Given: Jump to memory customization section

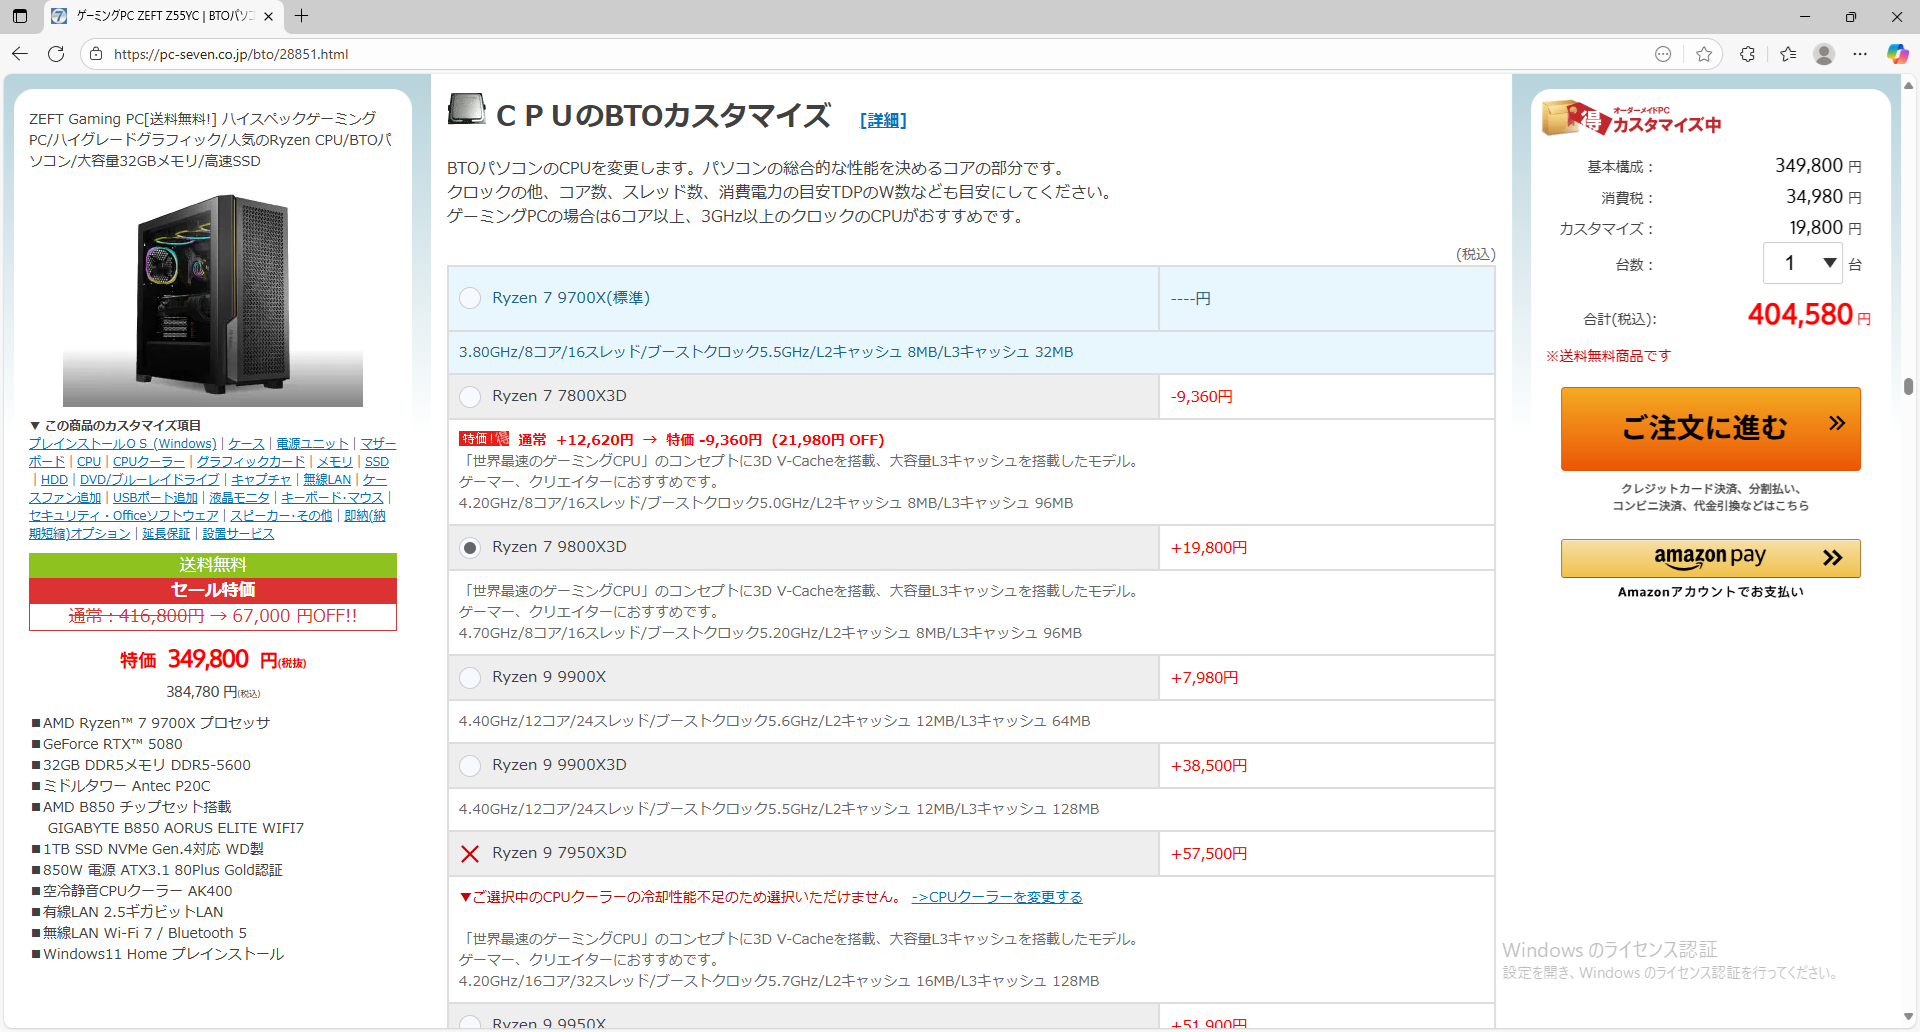Looking at the screenshot, I should [335, 461].
